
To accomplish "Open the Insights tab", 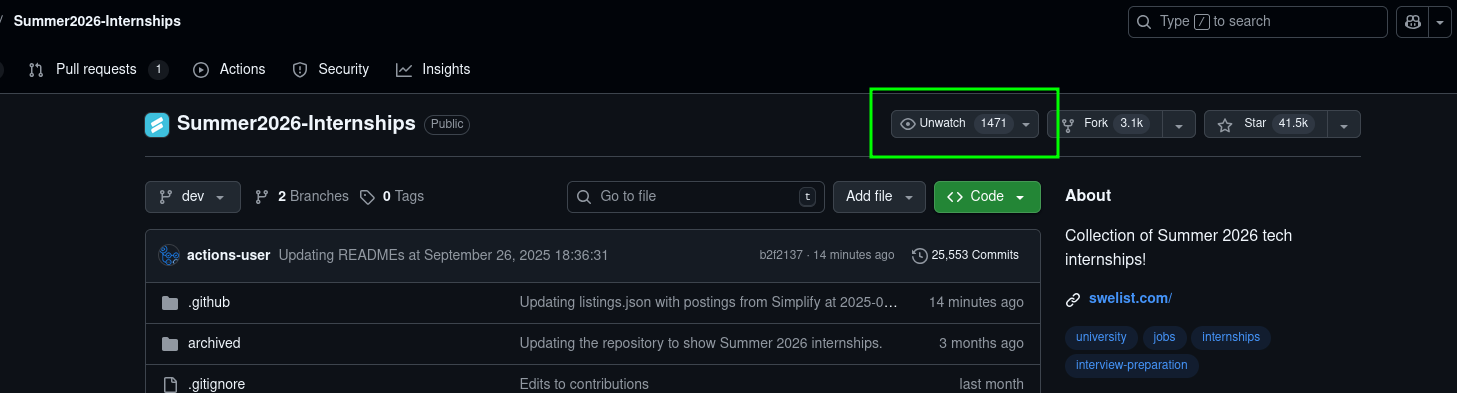I will pos(433,69).
